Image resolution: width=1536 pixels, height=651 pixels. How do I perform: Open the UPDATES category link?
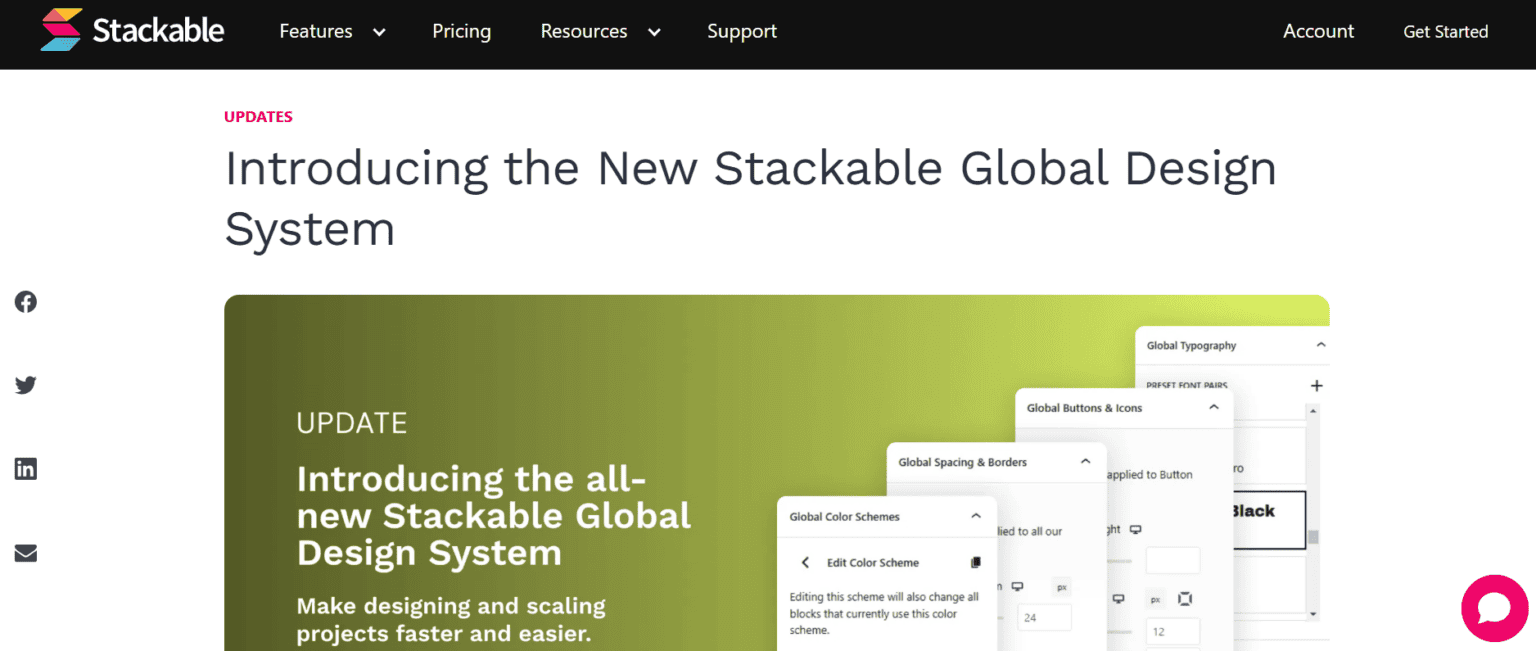pyautogui.click(x=258, y=116)
